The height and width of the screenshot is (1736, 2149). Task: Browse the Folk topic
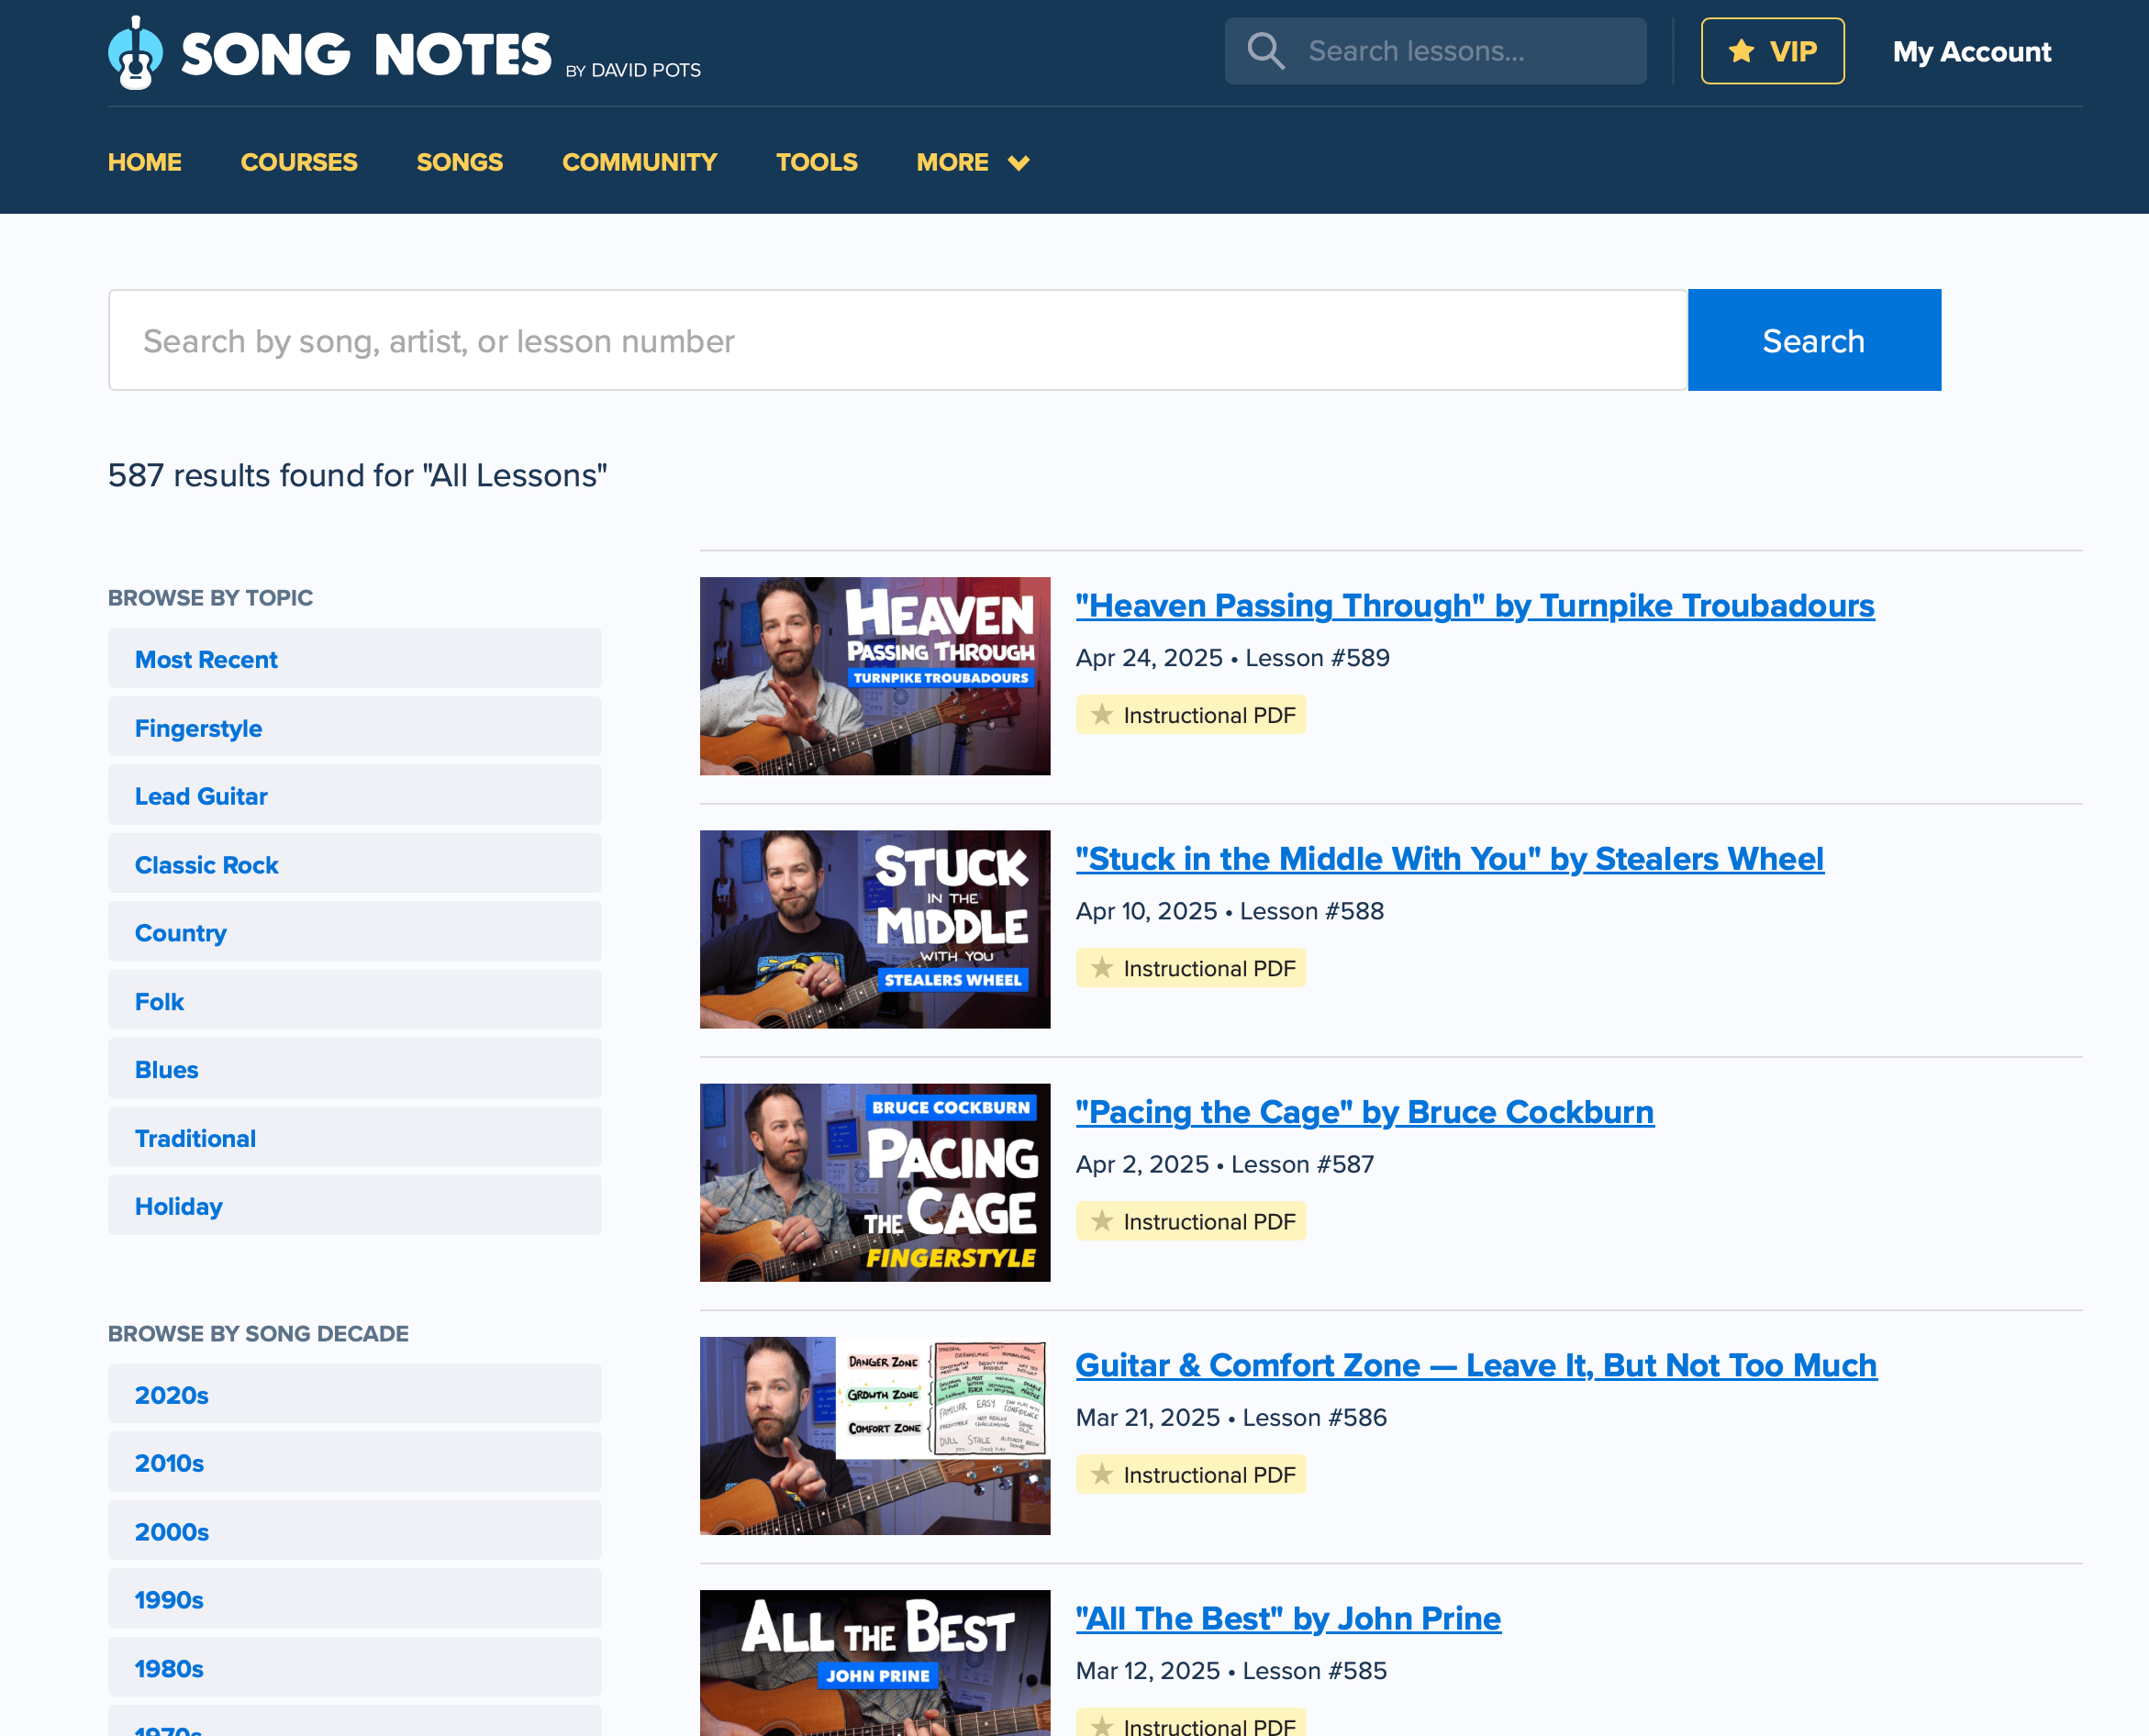pos(355,1000)
